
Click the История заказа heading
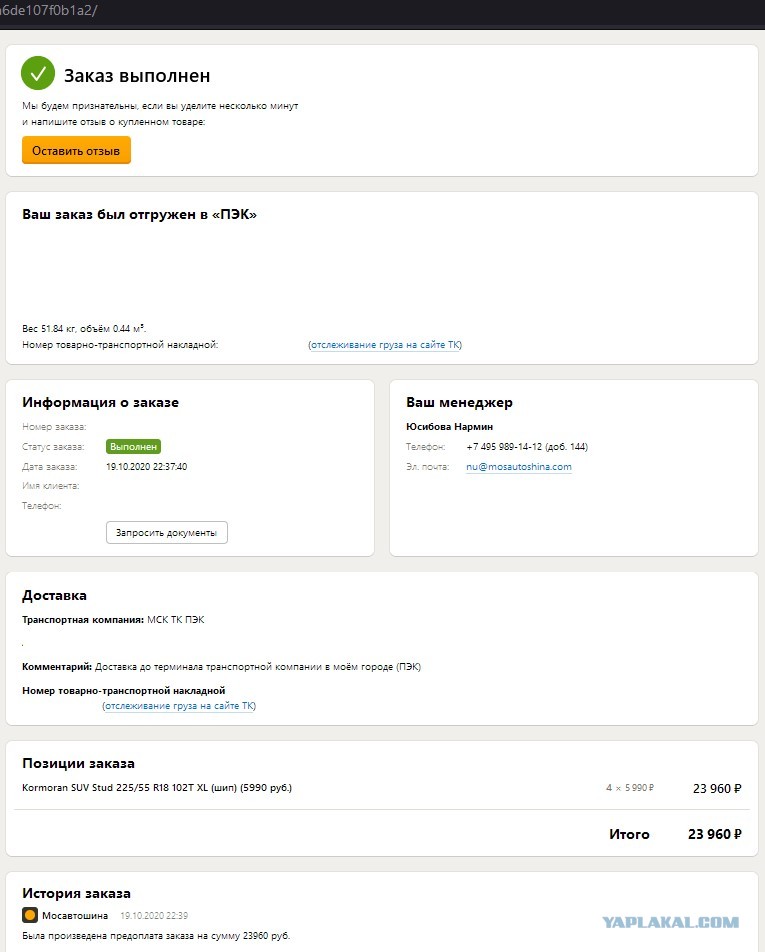(x=76, y=893)
